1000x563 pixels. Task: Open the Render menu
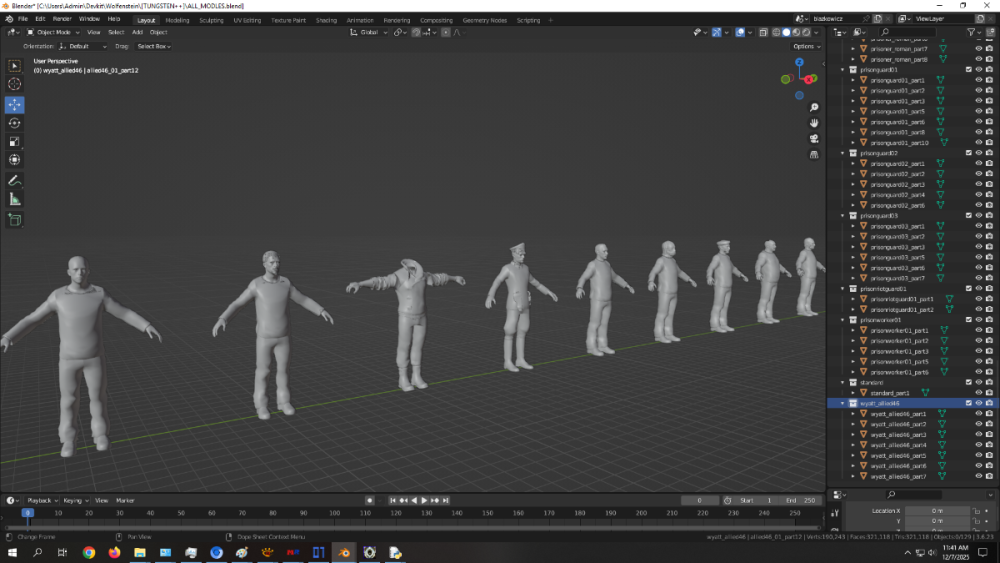pos(62,19)
